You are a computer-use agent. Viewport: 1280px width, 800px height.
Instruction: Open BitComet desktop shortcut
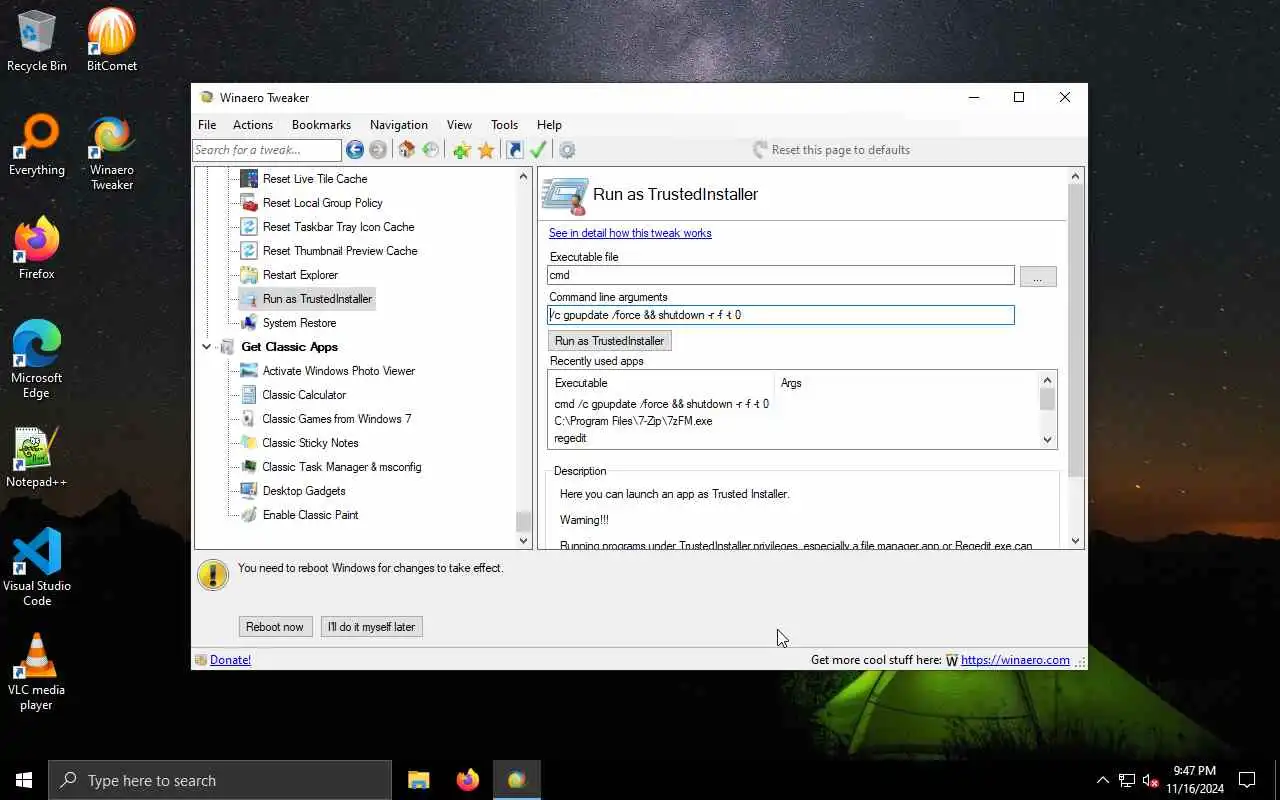[x=111, y=41]
